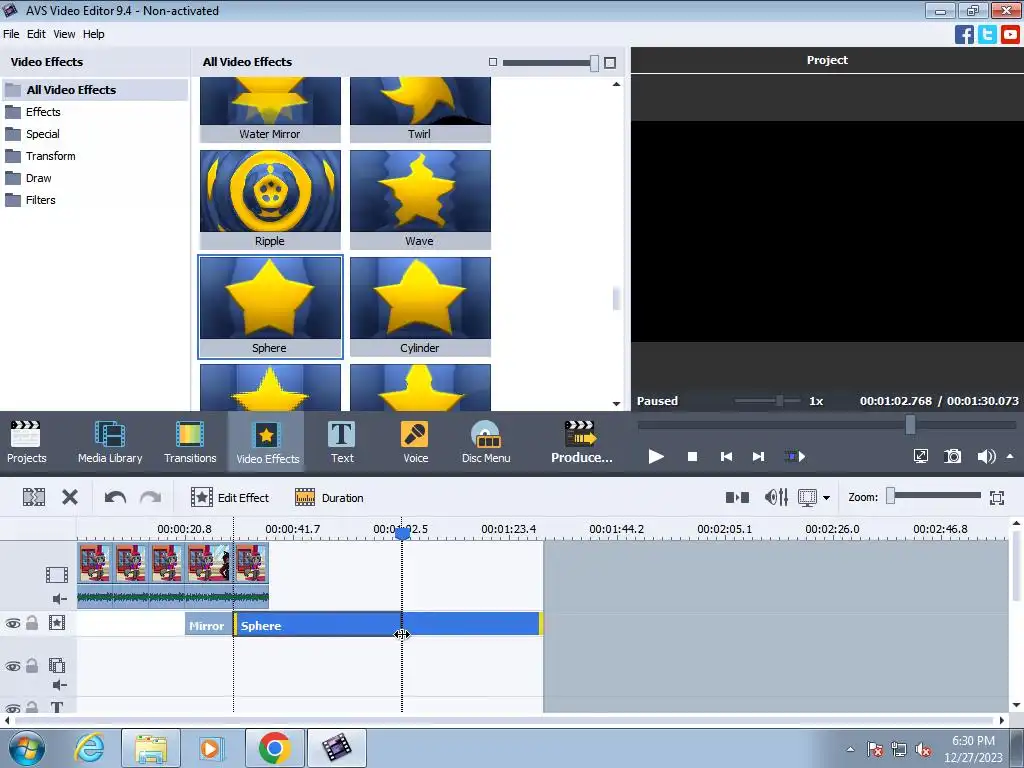
Task: Jump to next frame
Action: [758, 456]
